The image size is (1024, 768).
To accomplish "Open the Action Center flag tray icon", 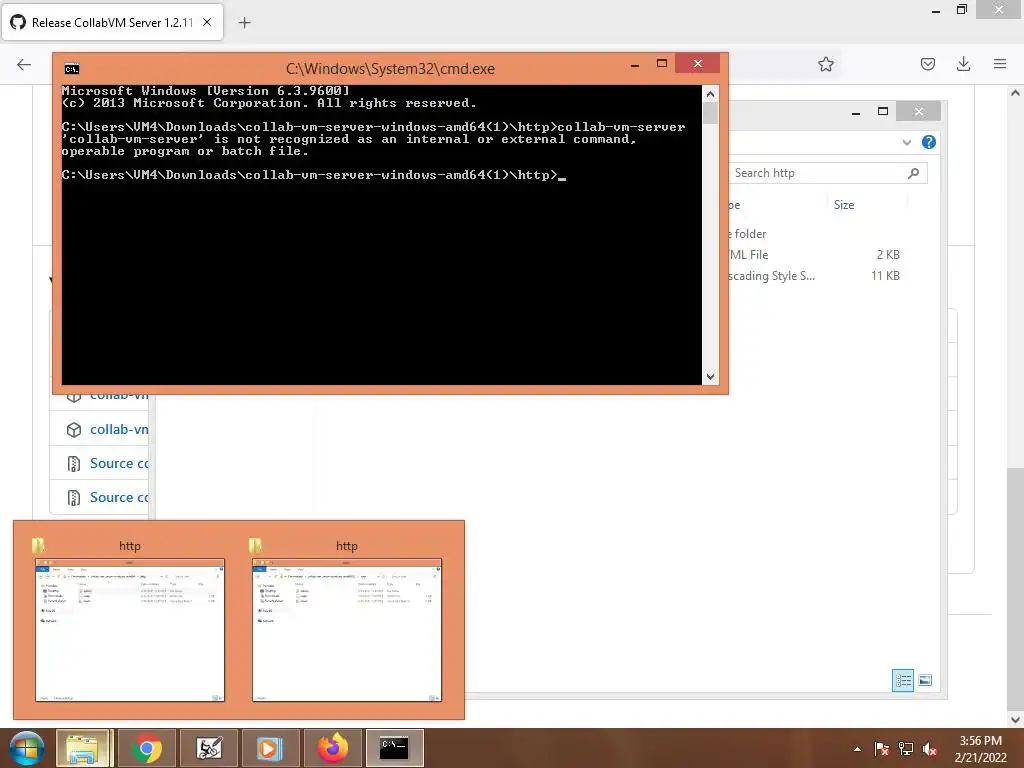I will pyautogui.click(x=881, y=749).
